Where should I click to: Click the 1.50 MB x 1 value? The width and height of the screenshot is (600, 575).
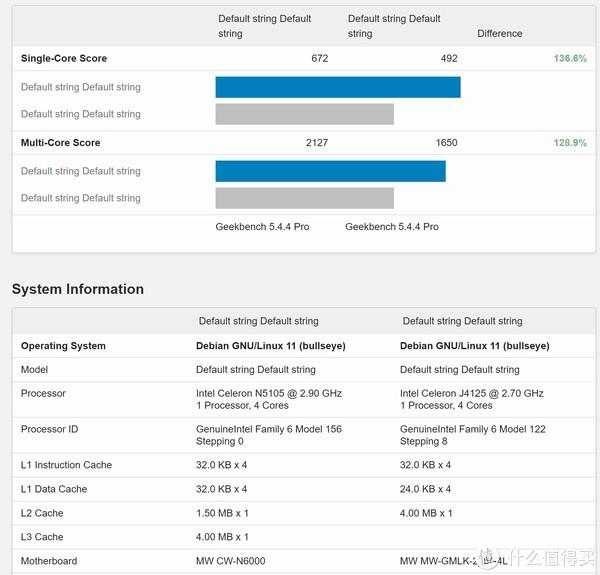222,513
